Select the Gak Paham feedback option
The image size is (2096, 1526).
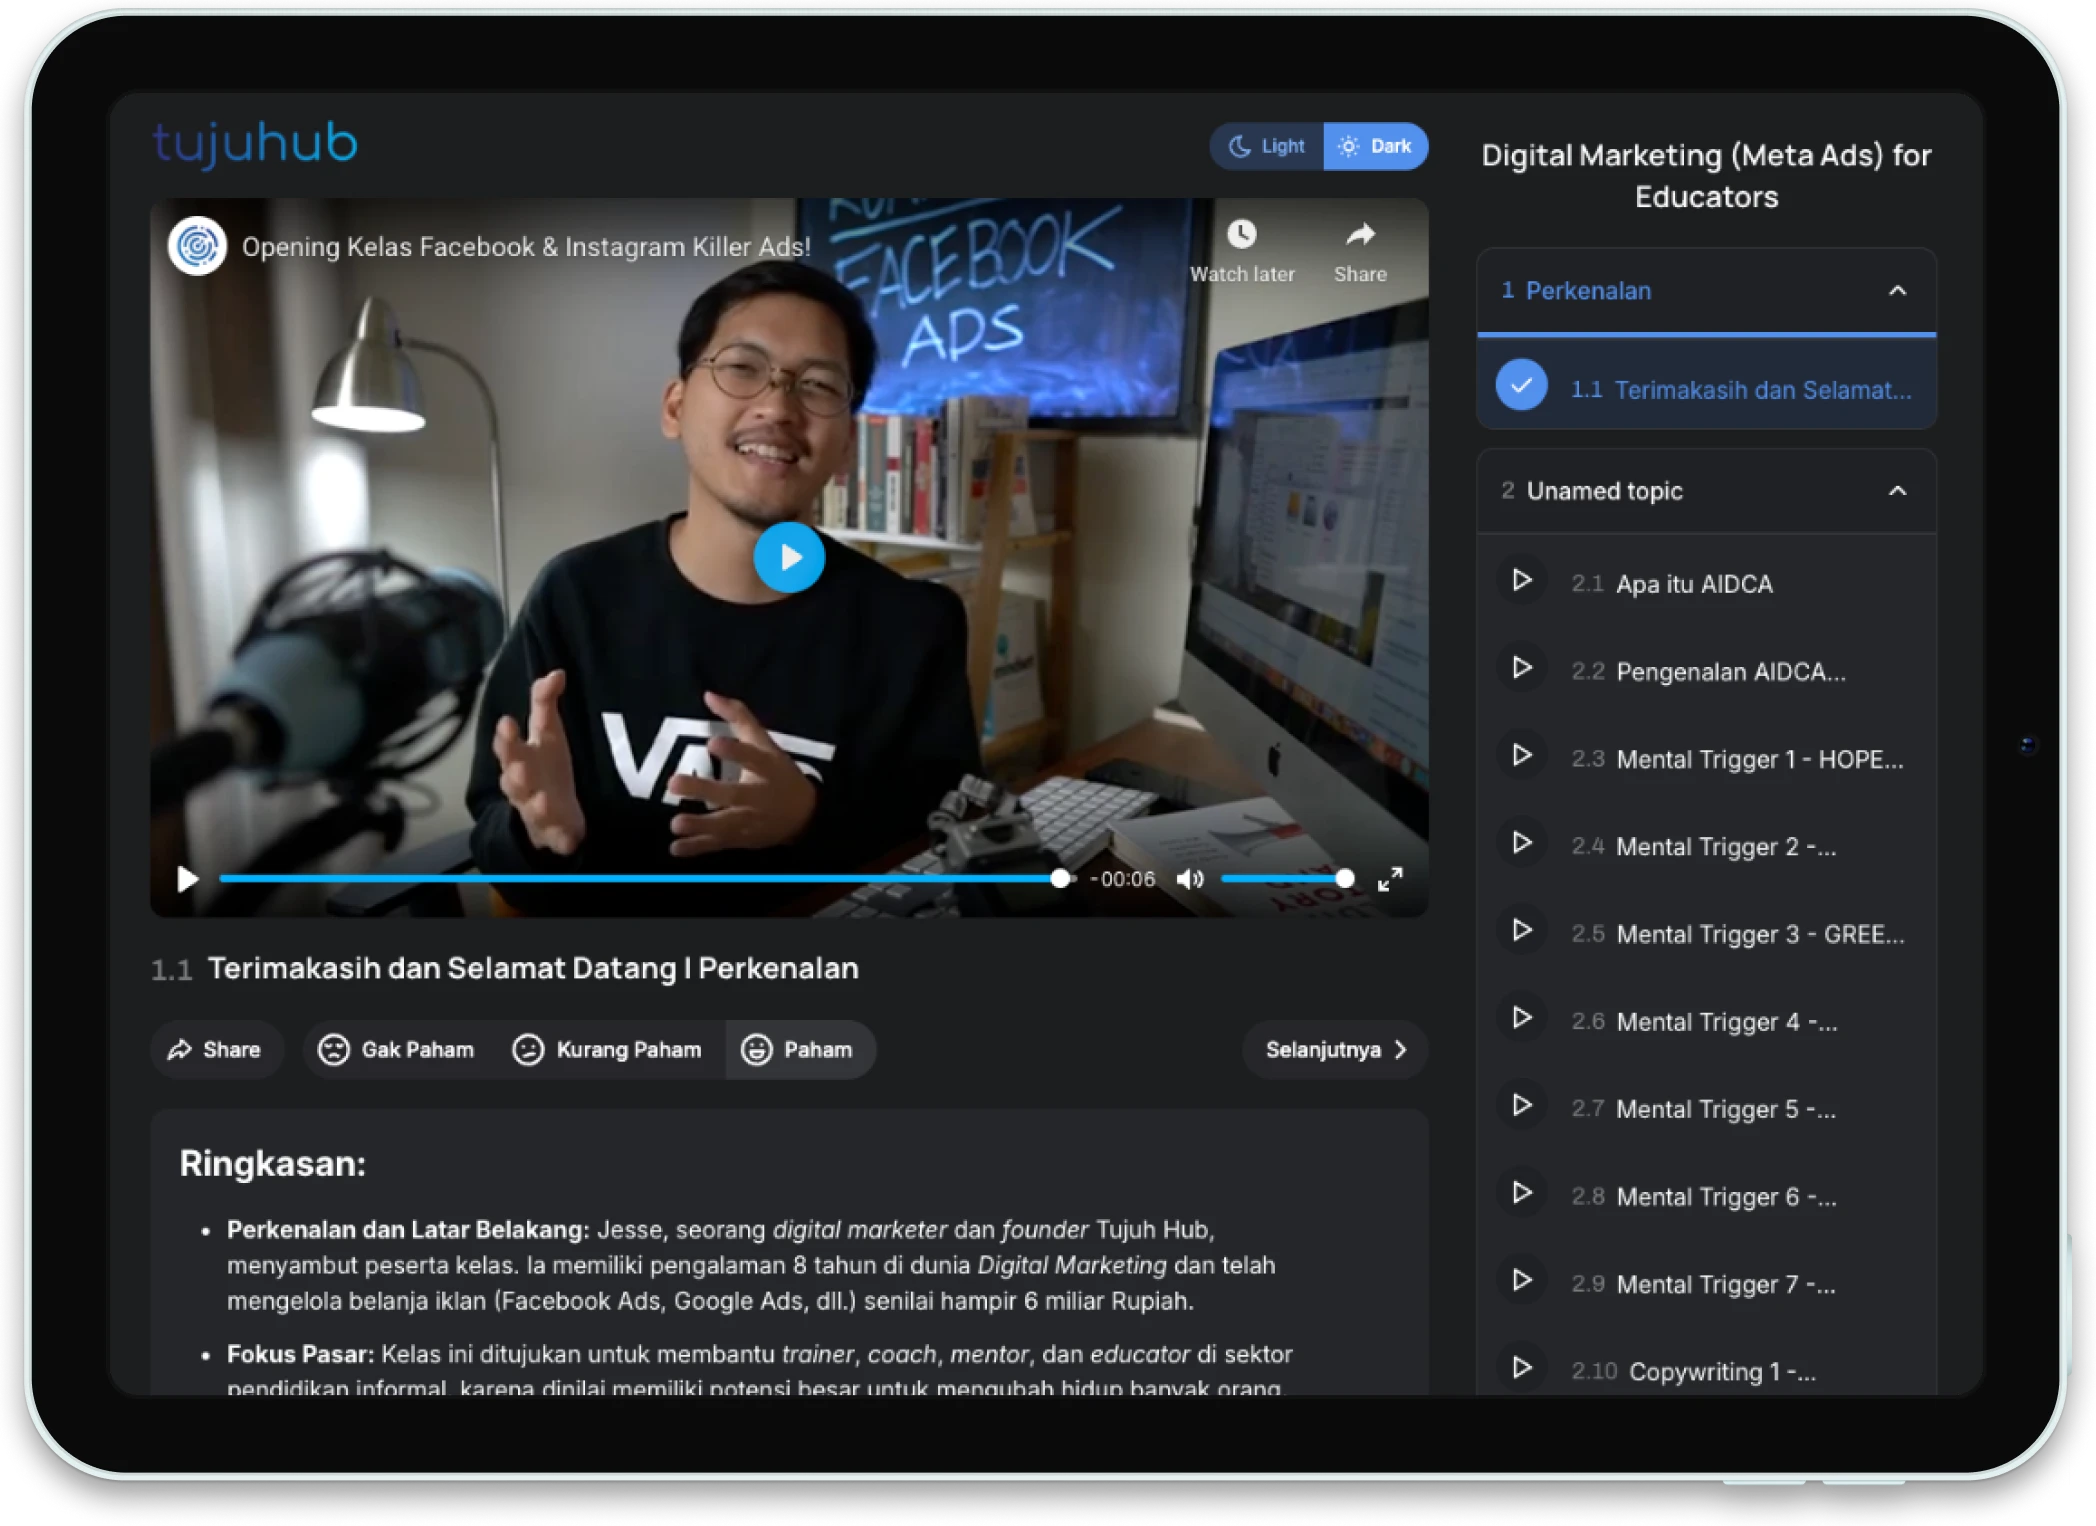397,1050
